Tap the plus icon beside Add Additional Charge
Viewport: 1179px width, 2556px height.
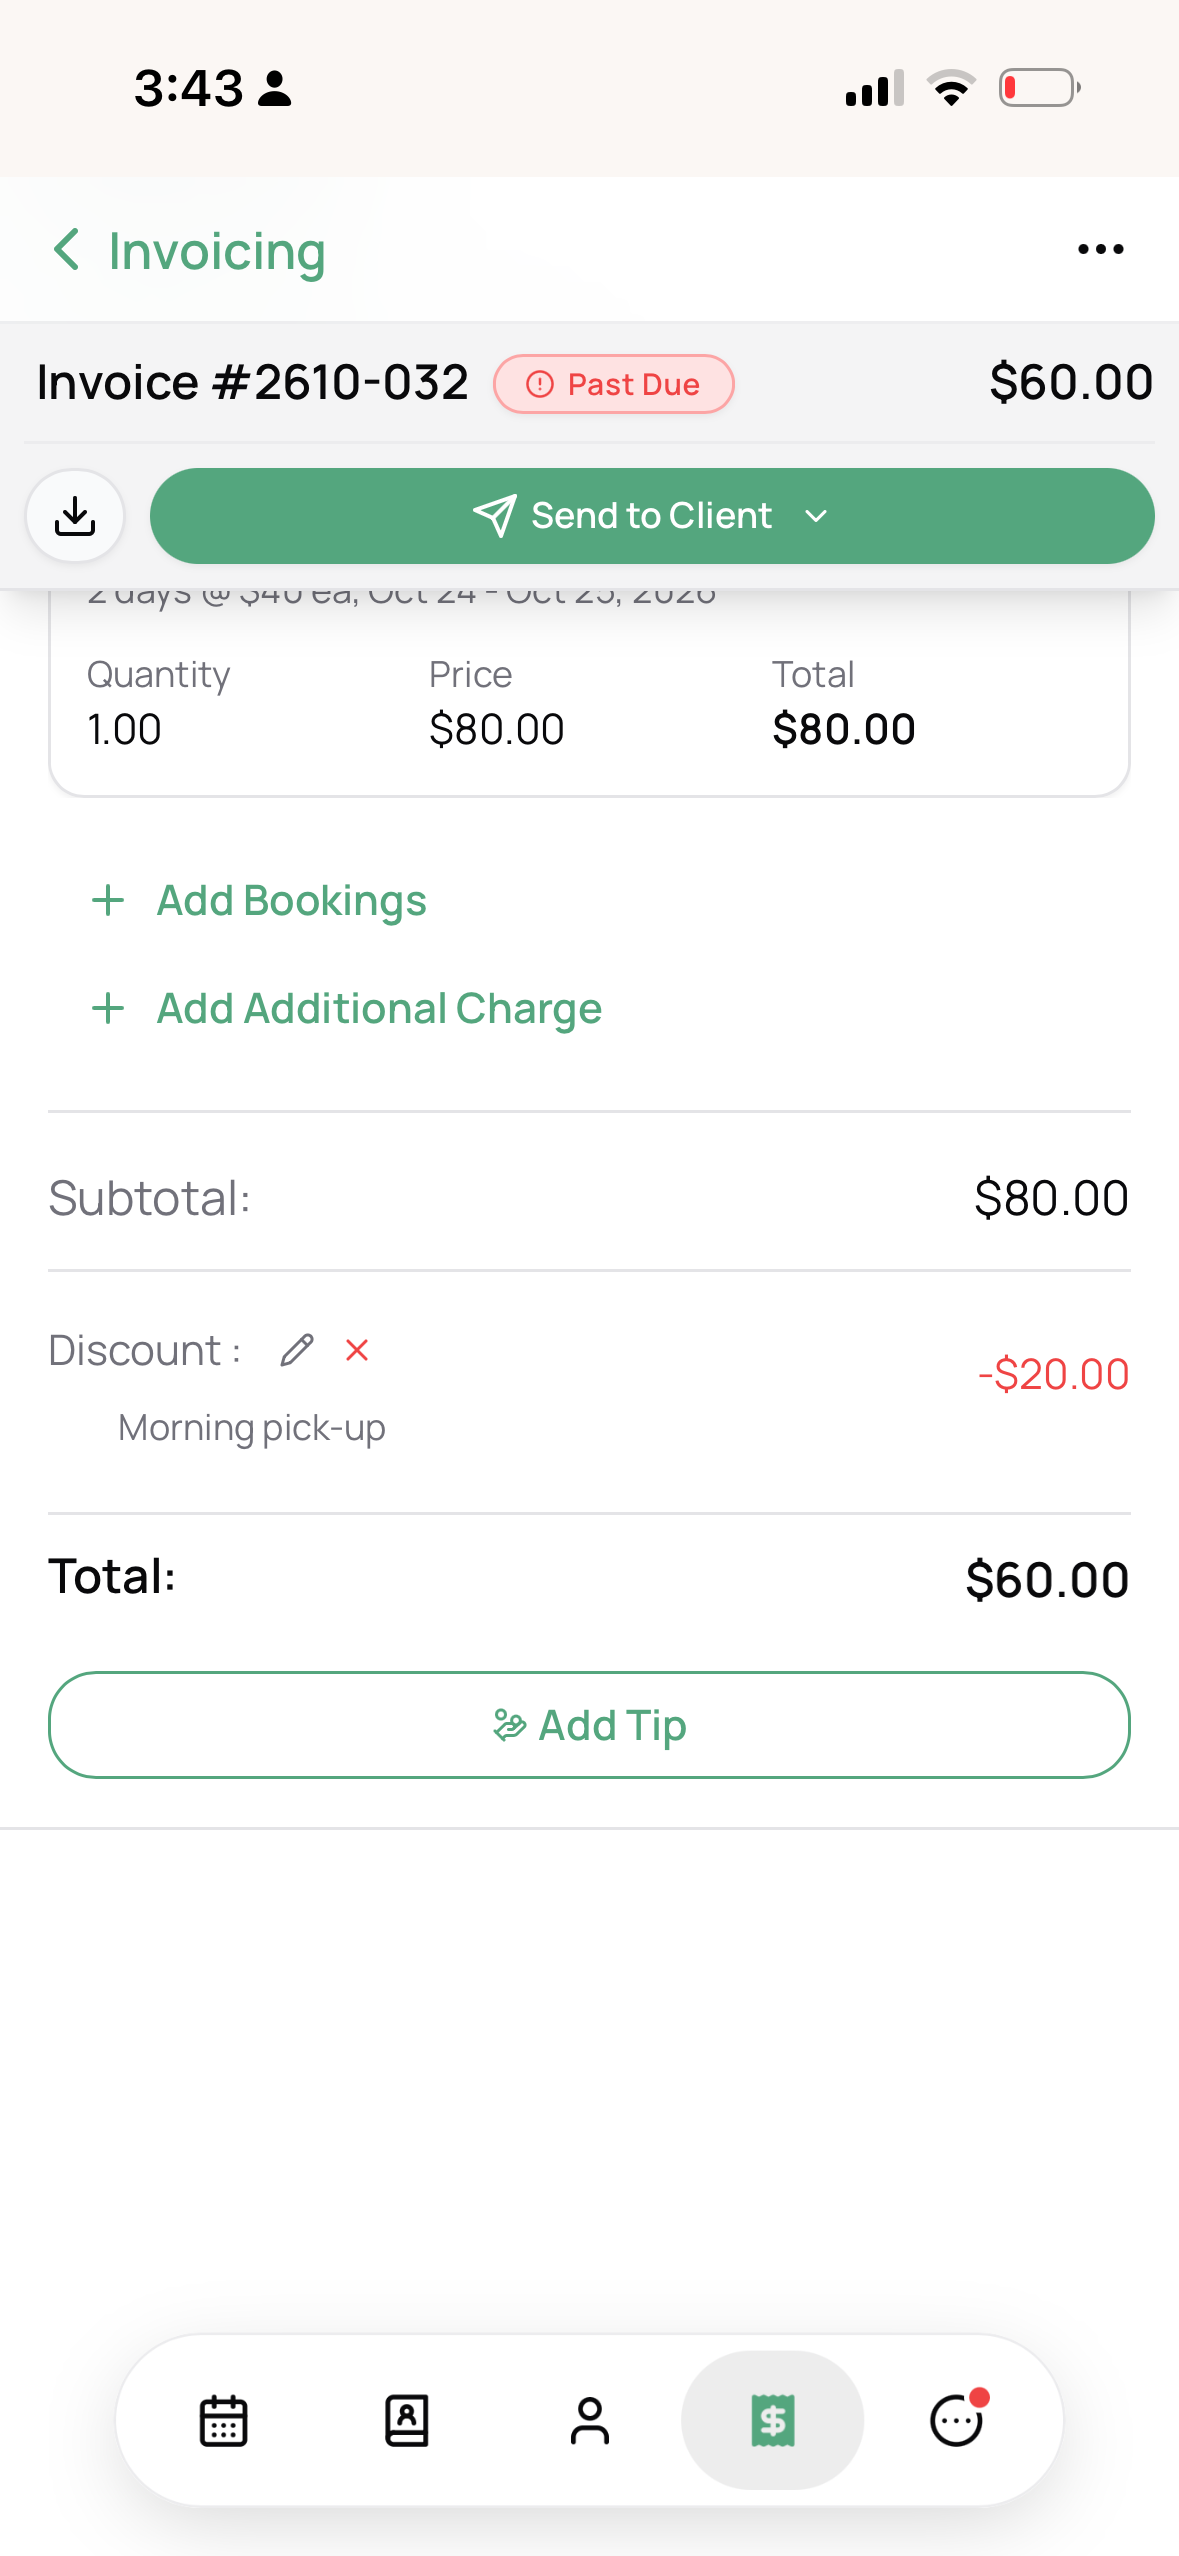(x=108, y=1008)
